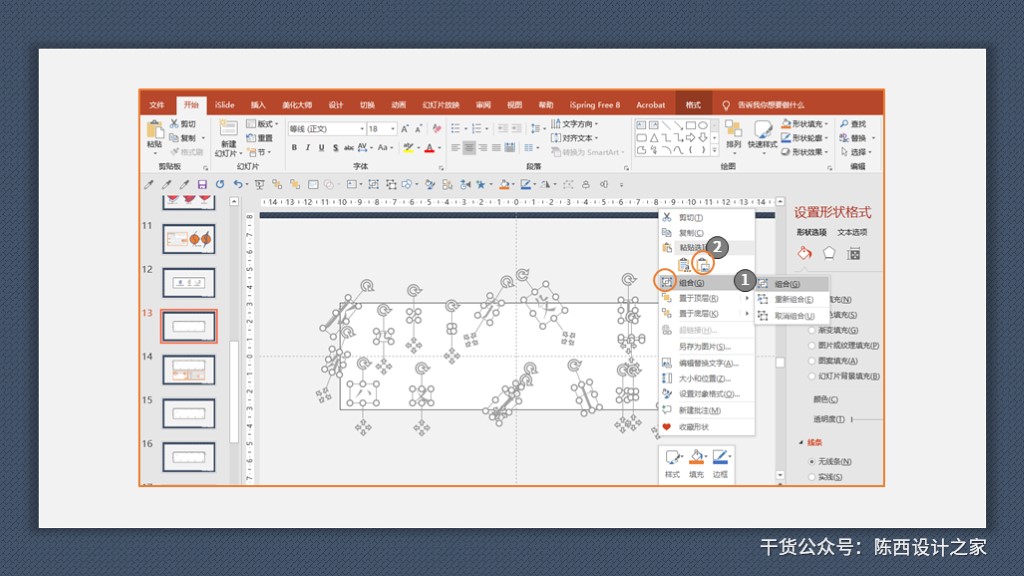Open the 节 (Section) dropdown
1024x576 pixels.
coord(259,152)
